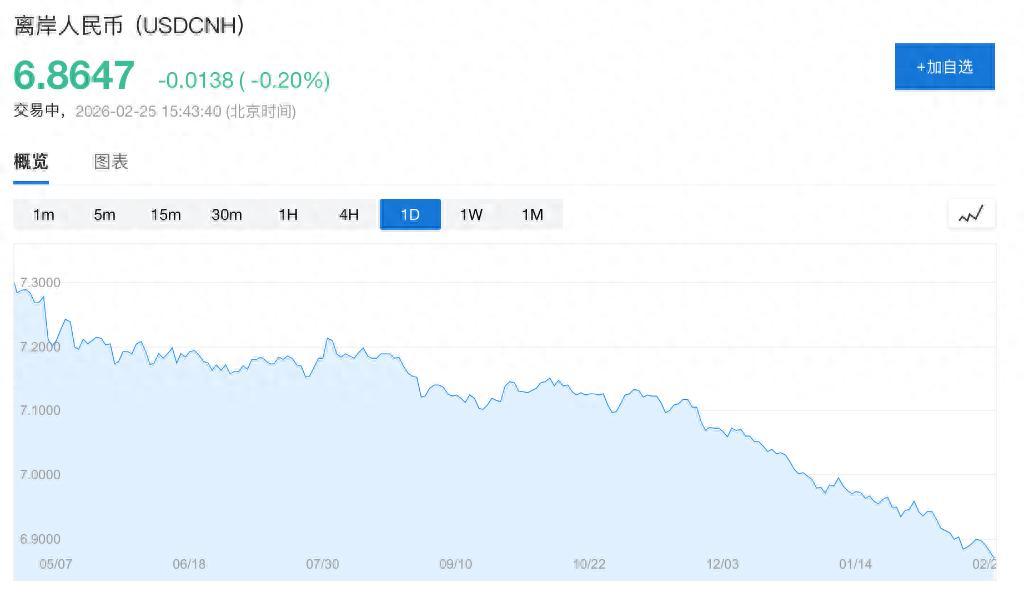
Task: Switch to the 图表 tab
Action: (x=111, y=162)
